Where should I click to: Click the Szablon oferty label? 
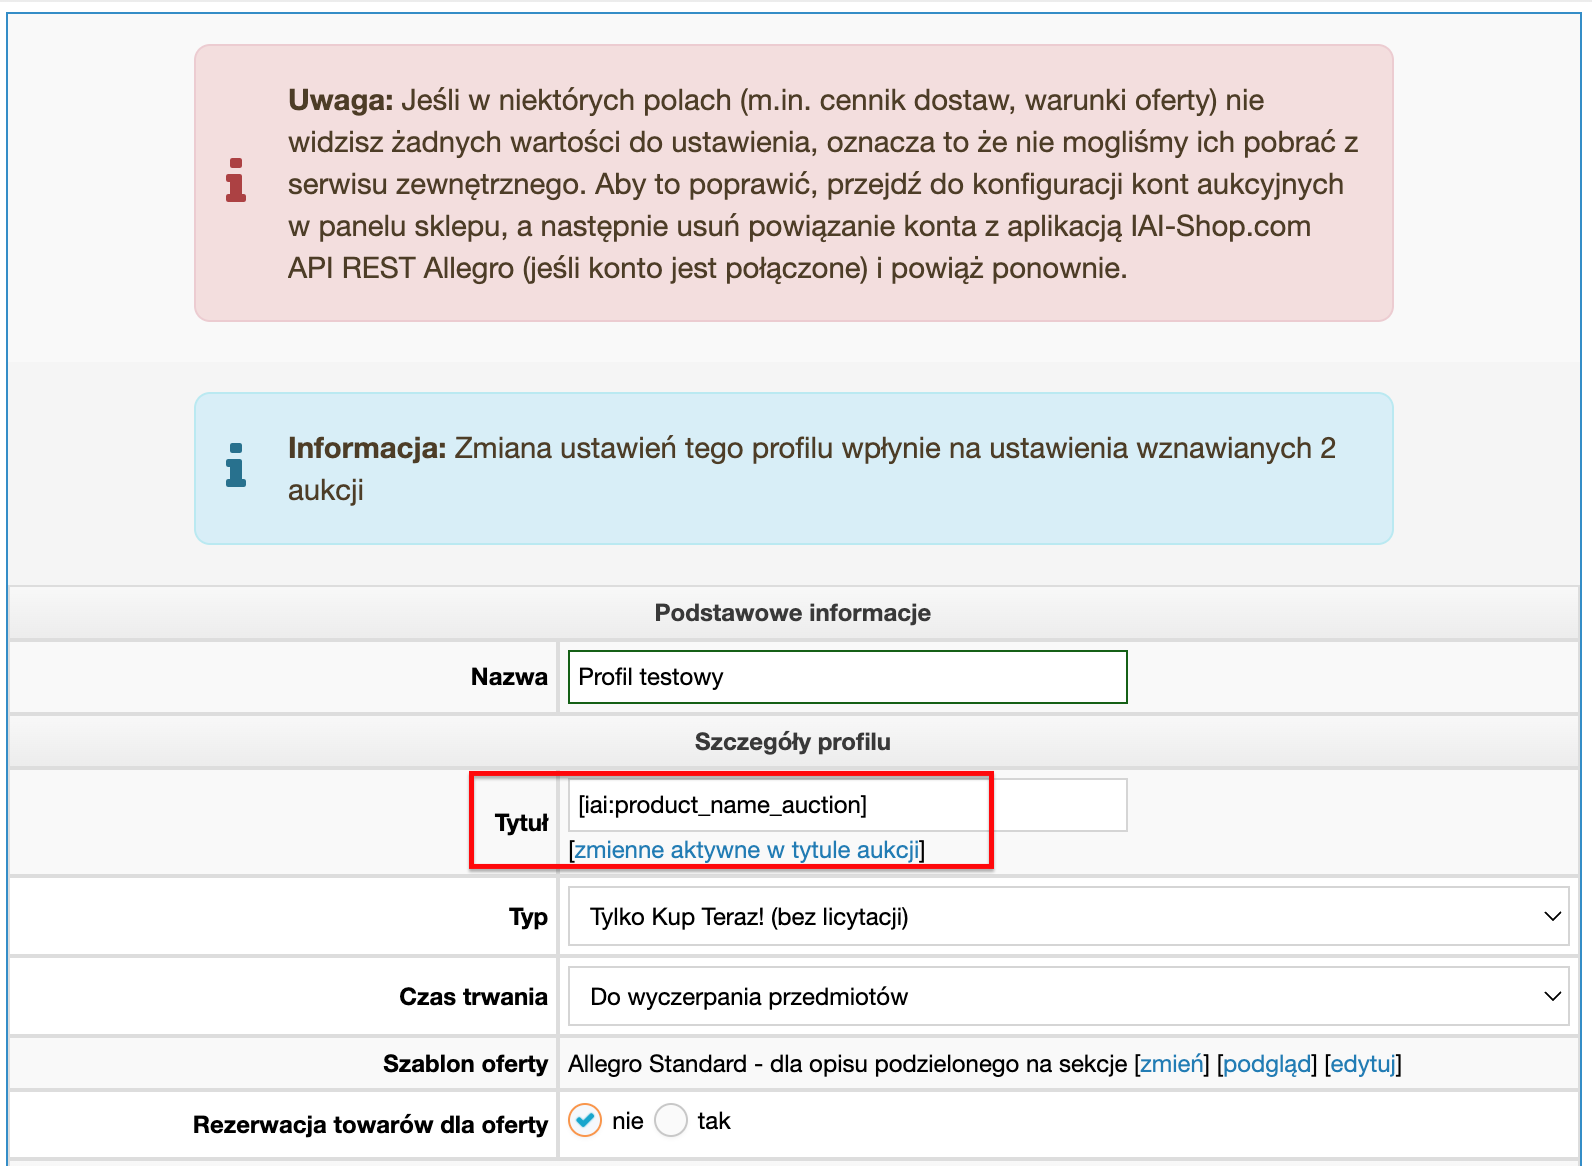point(465,1064)
